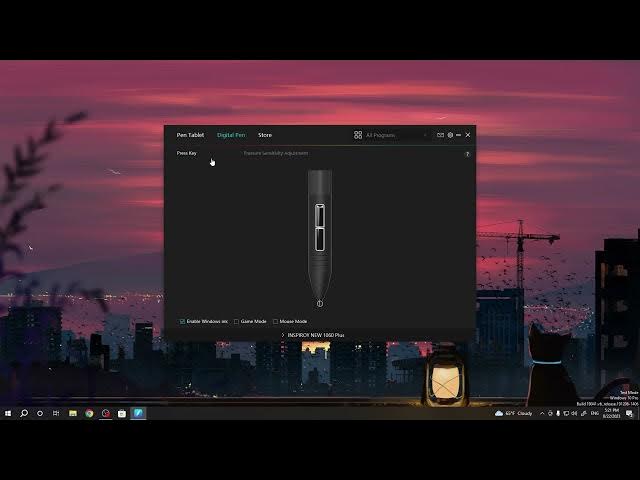Select the upper pen side button

pos(320,216)
